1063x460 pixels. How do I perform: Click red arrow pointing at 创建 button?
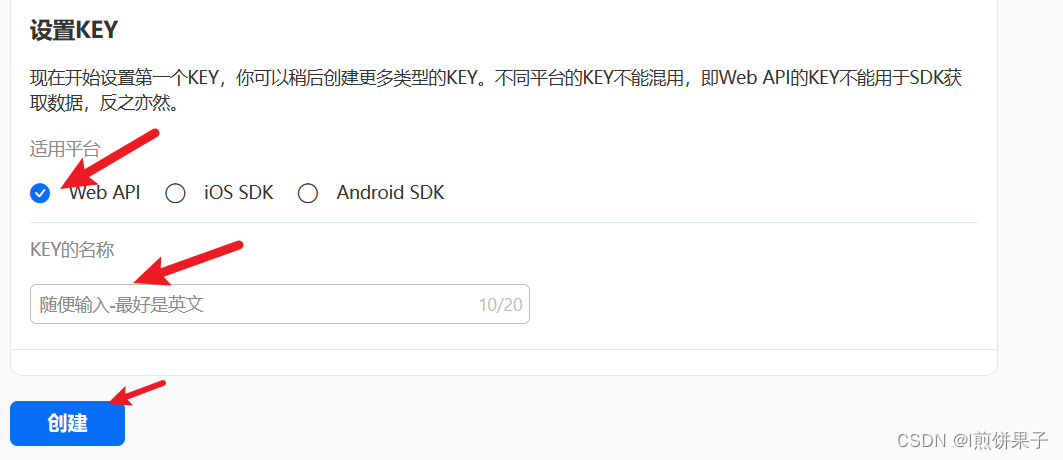point(138,394)
